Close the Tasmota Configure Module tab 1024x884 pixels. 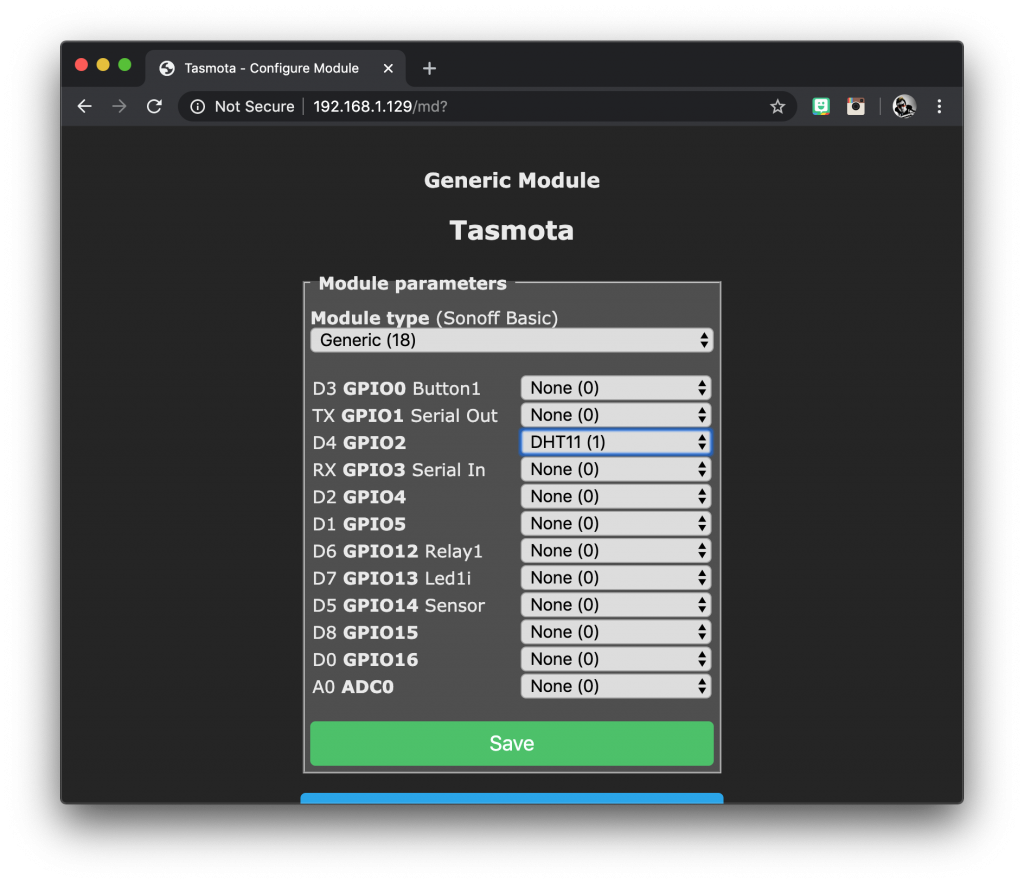coord(388,68)
